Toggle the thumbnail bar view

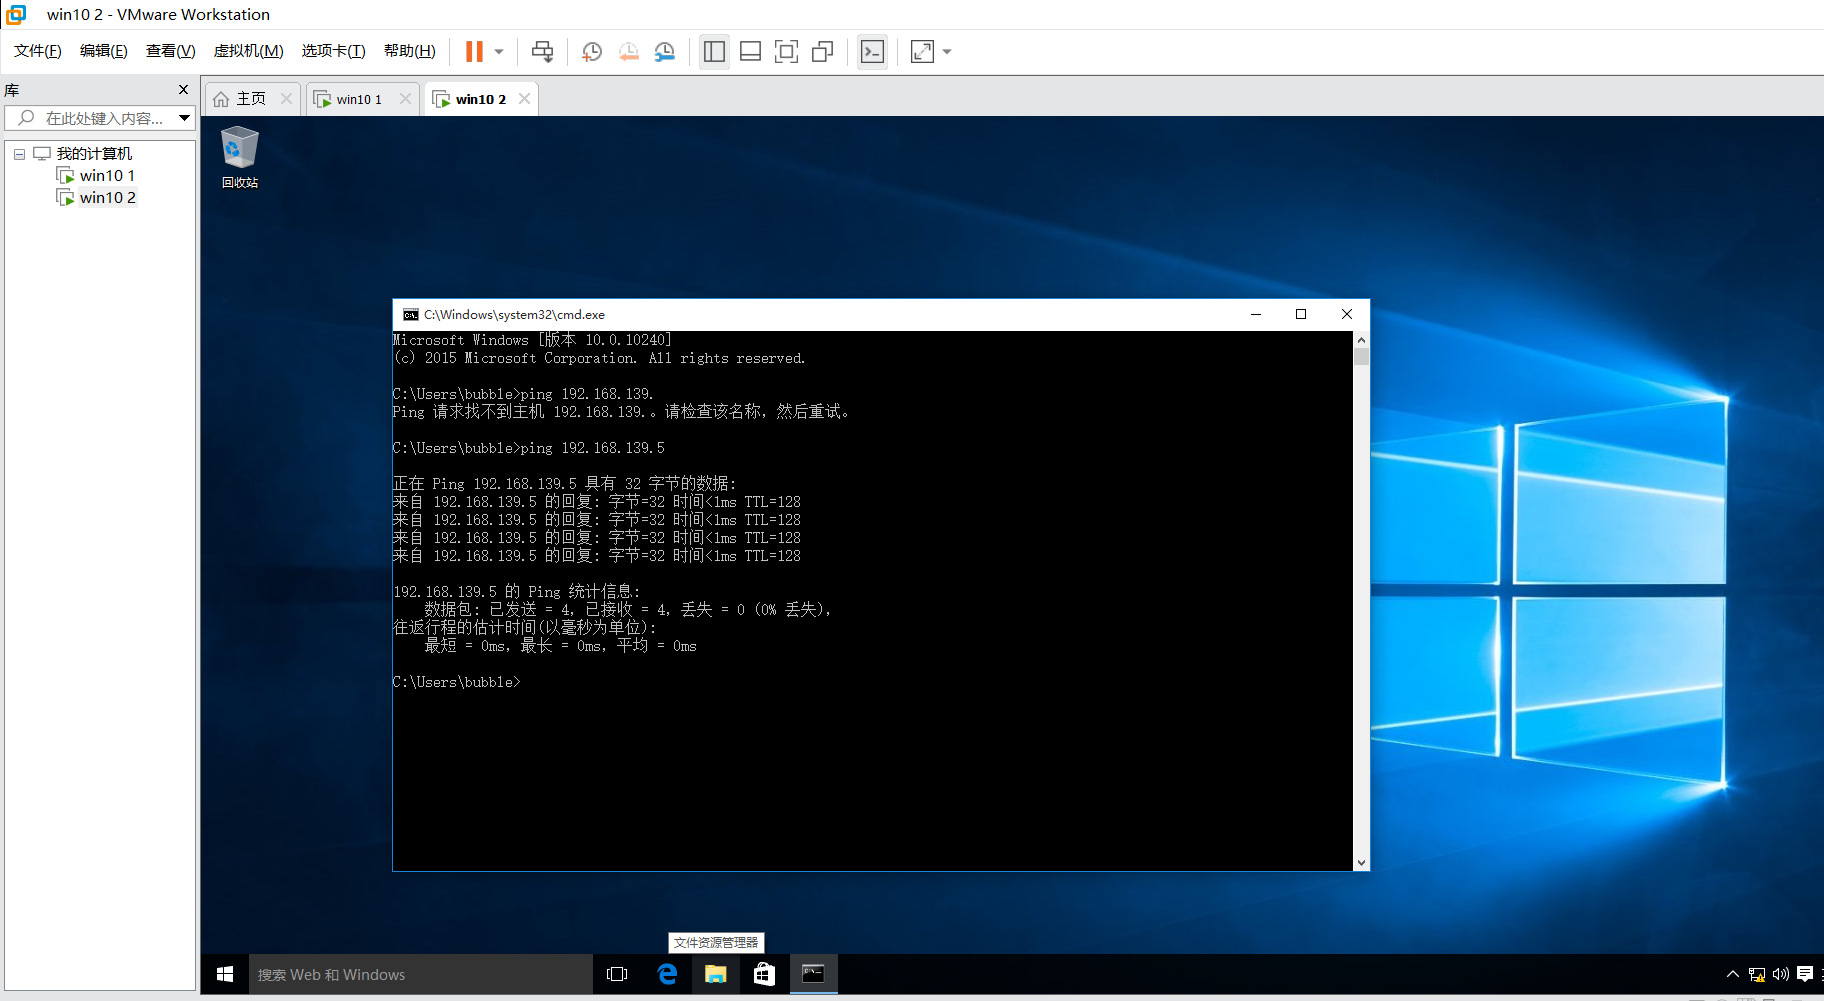pos(750,52)
